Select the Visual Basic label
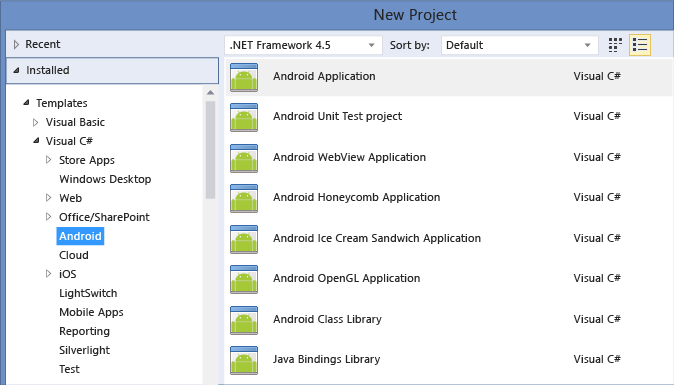This screenshot has height=385, width=674. click(x=75, y=122)
